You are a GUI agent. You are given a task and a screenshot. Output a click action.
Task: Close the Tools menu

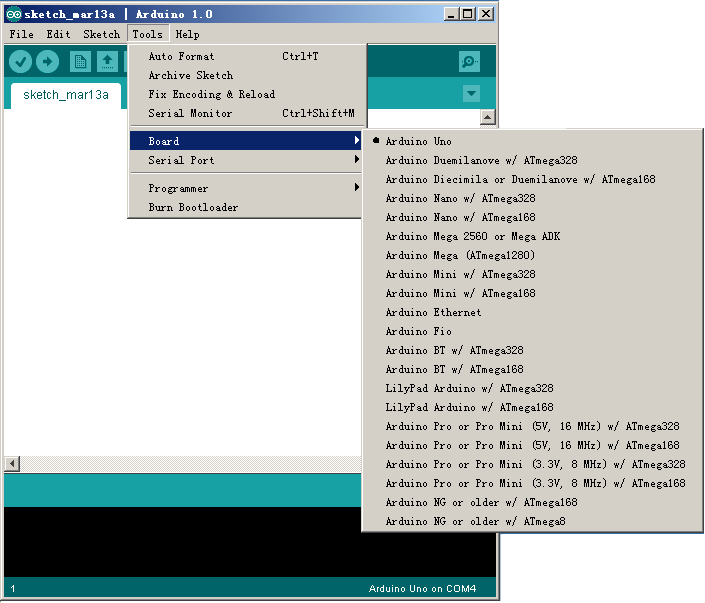148,34
